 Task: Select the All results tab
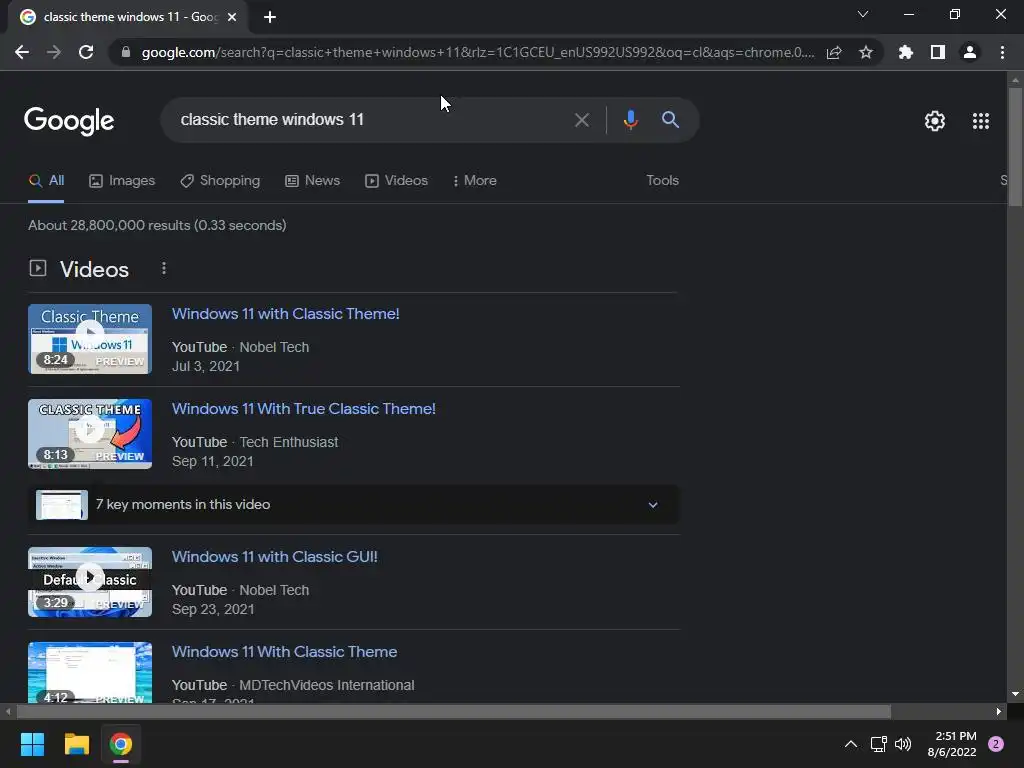[46, 181]
